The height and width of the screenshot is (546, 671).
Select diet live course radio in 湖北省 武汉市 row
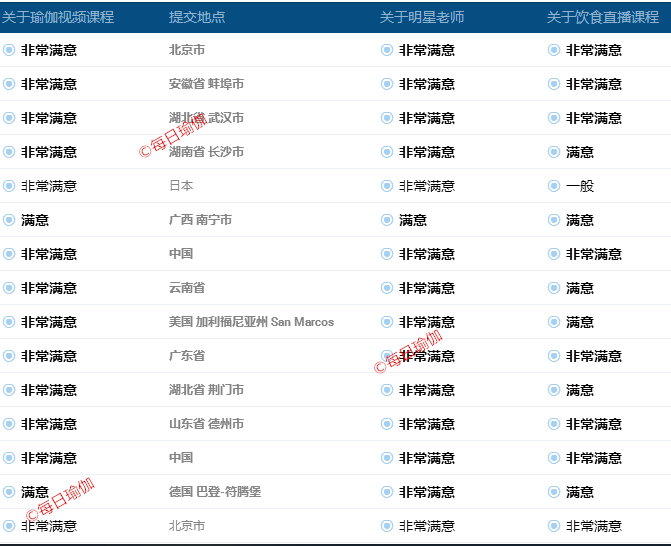click(554, 118)
